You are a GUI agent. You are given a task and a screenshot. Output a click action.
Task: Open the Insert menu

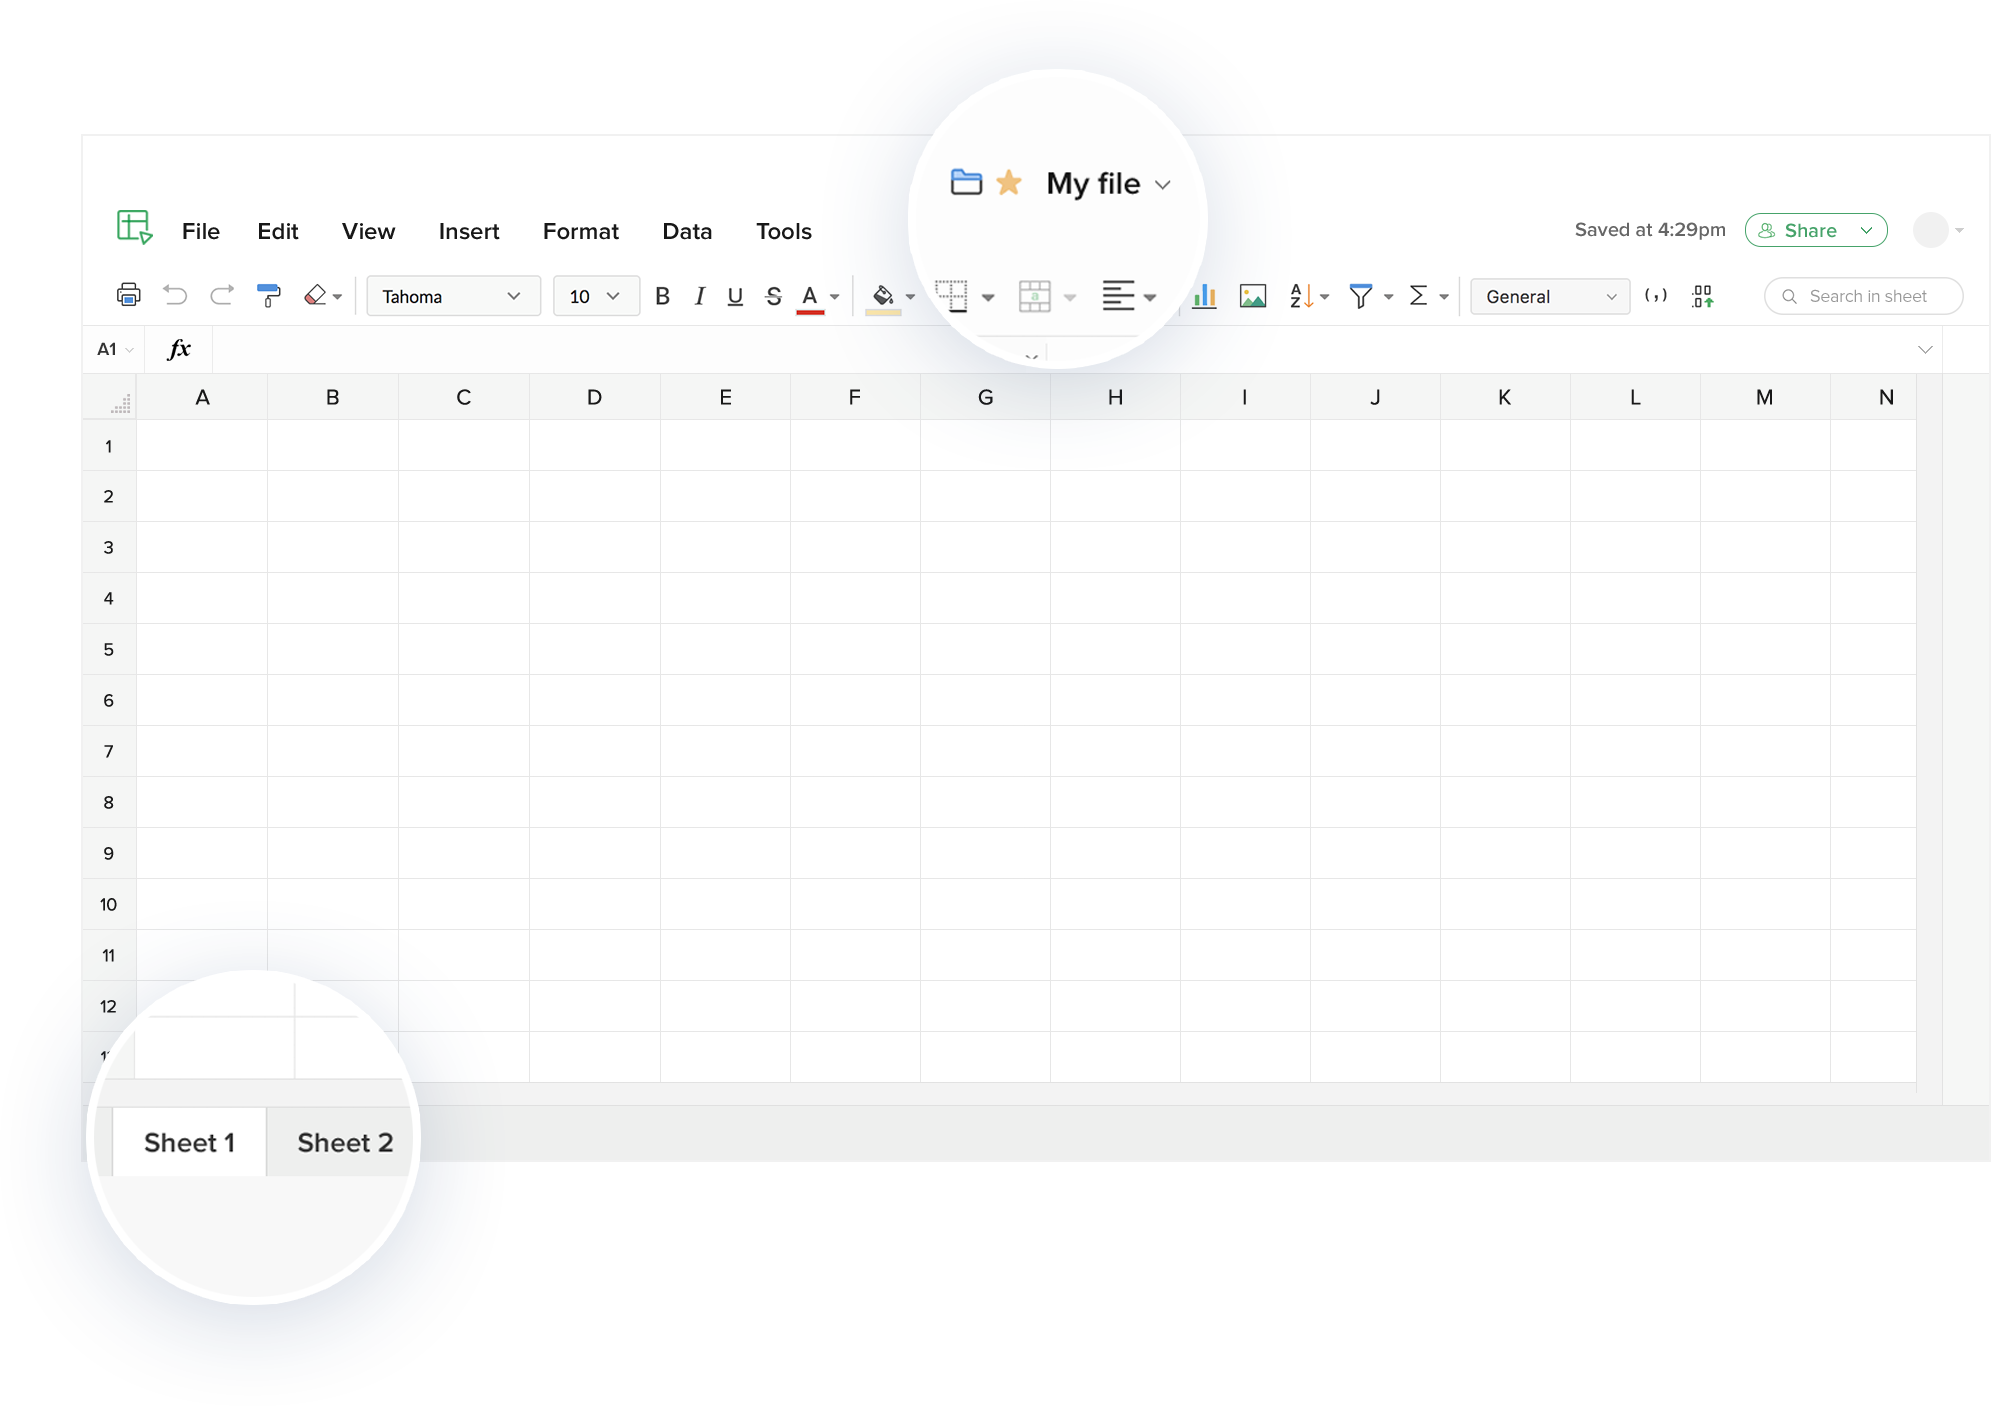tap(468, 230)
